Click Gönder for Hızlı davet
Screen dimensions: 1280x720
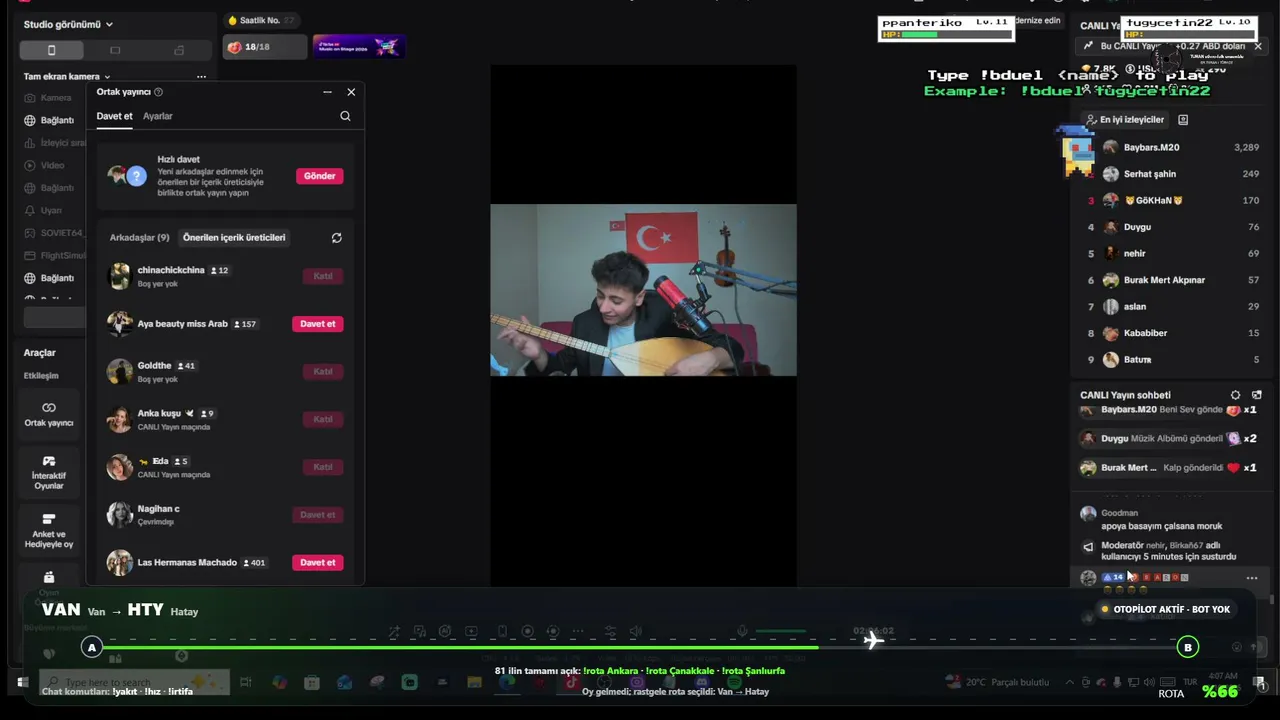click(x=320, y=176)
